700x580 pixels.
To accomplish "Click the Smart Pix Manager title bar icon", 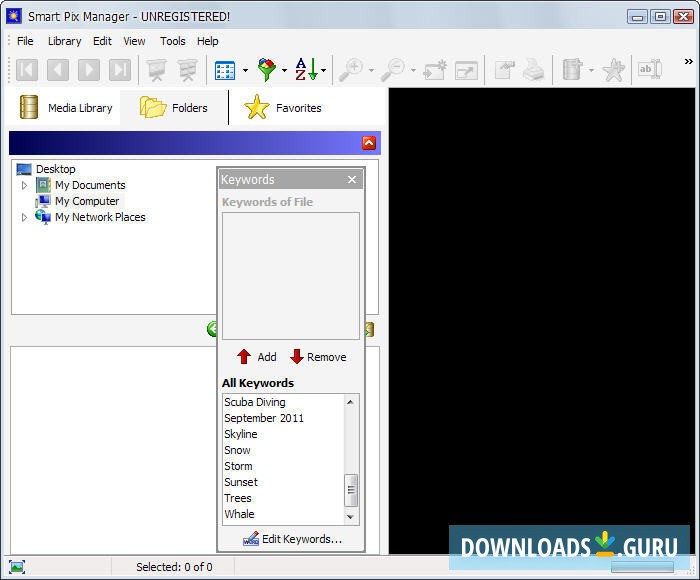I will click(x=14, y=16).
